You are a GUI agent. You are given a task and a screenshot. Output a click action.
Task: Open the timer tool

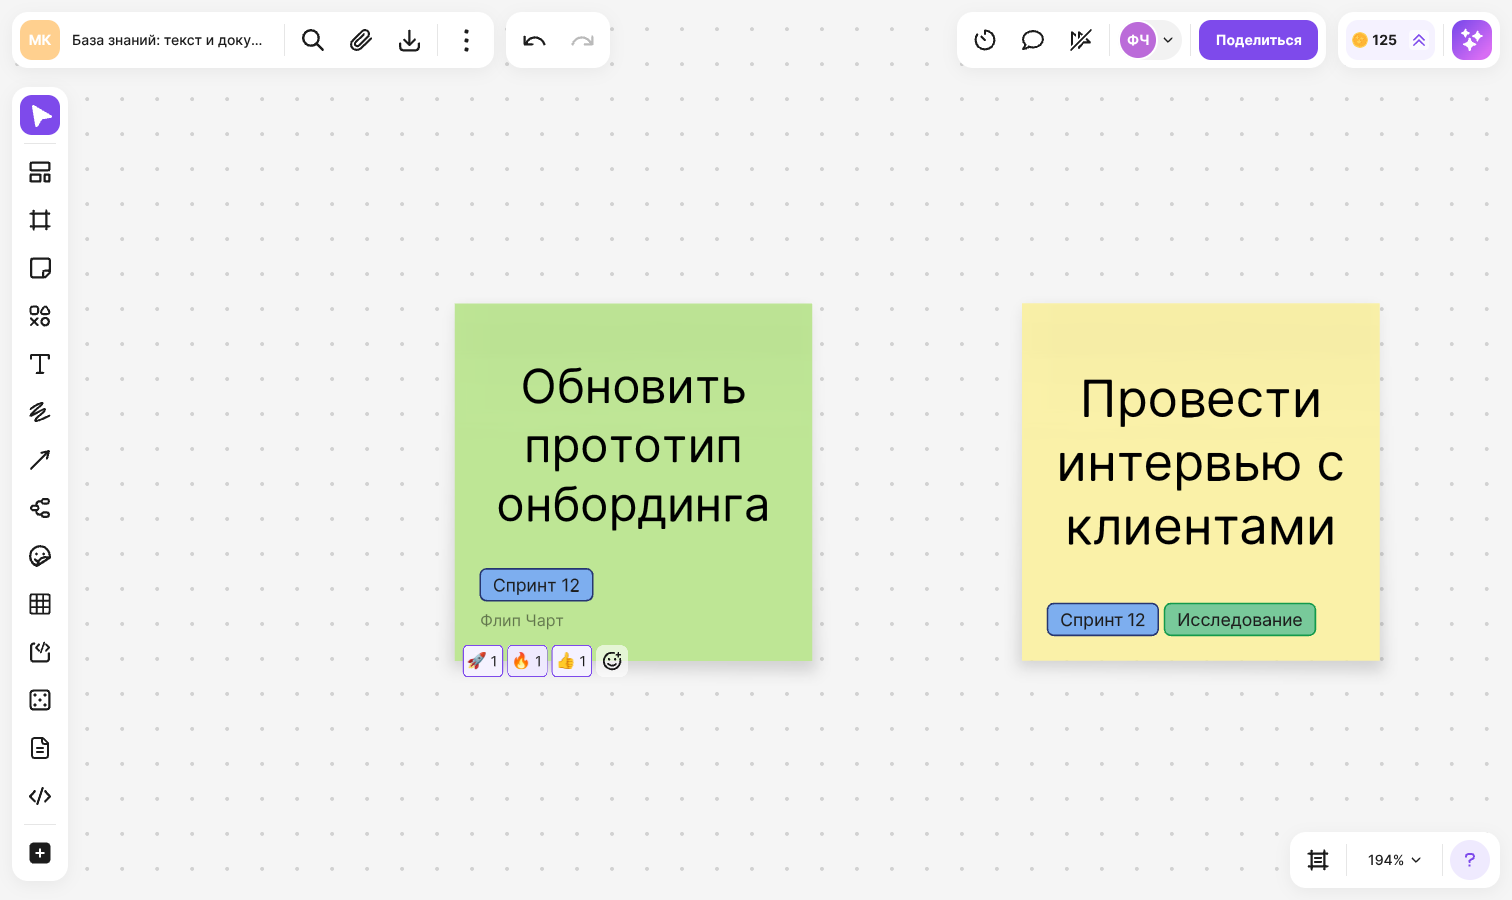click(985, 40)
